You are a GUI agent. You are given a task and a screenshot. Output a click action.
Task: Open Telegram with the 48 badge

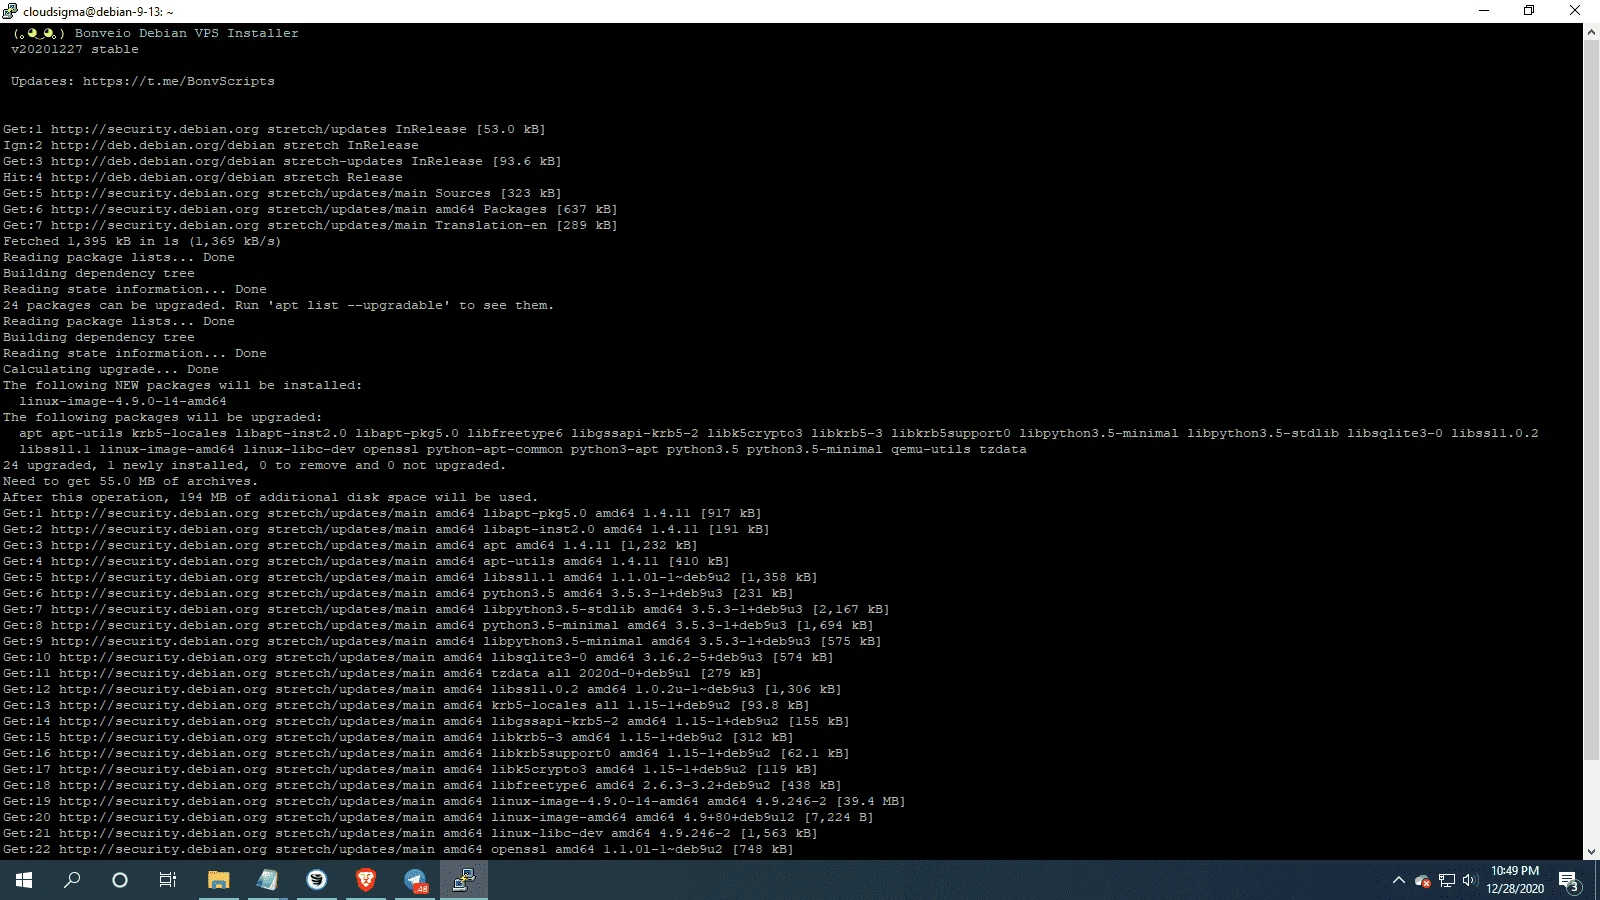pyautogui.click(x=415, y=880)
